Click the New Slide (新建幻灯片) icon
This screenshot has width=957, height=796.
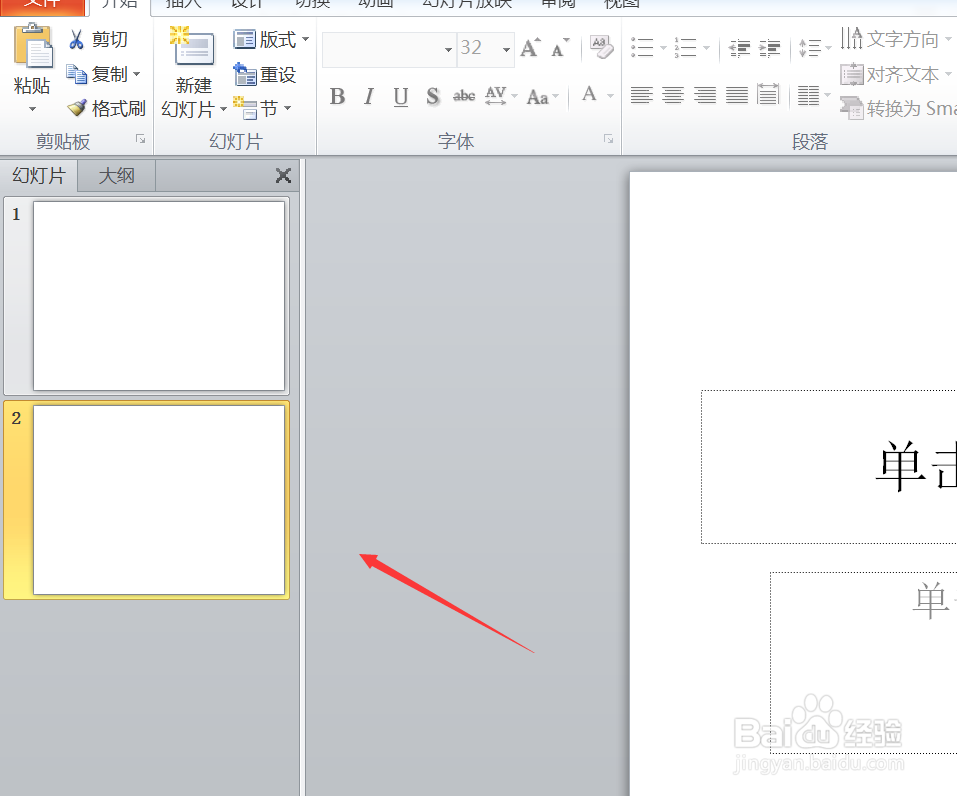tap(193, 46)
